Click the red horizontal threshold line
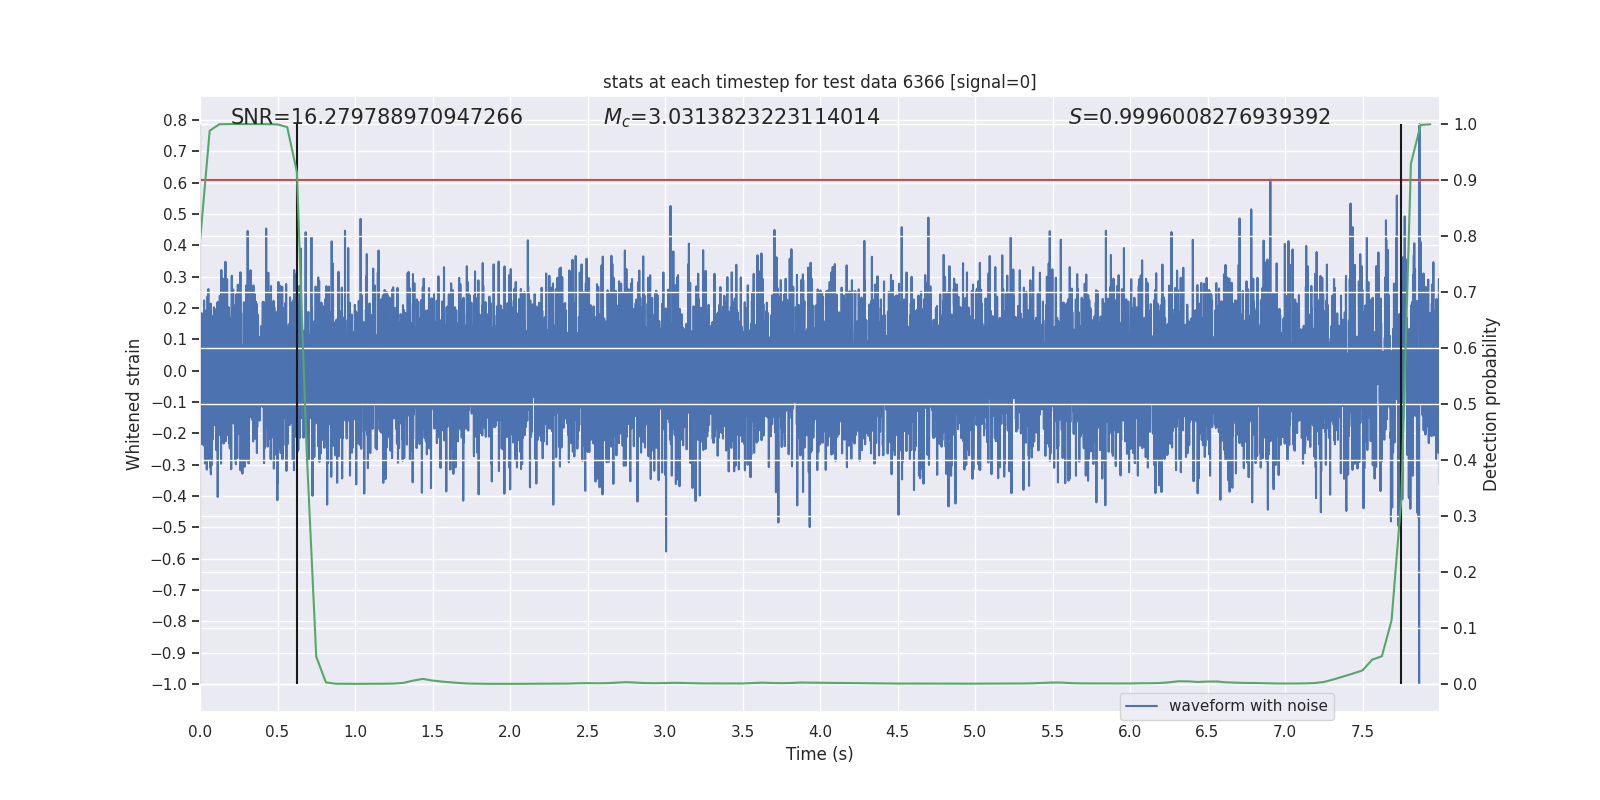This screenshot has width=1600, height=800. (x=800, y=180)
